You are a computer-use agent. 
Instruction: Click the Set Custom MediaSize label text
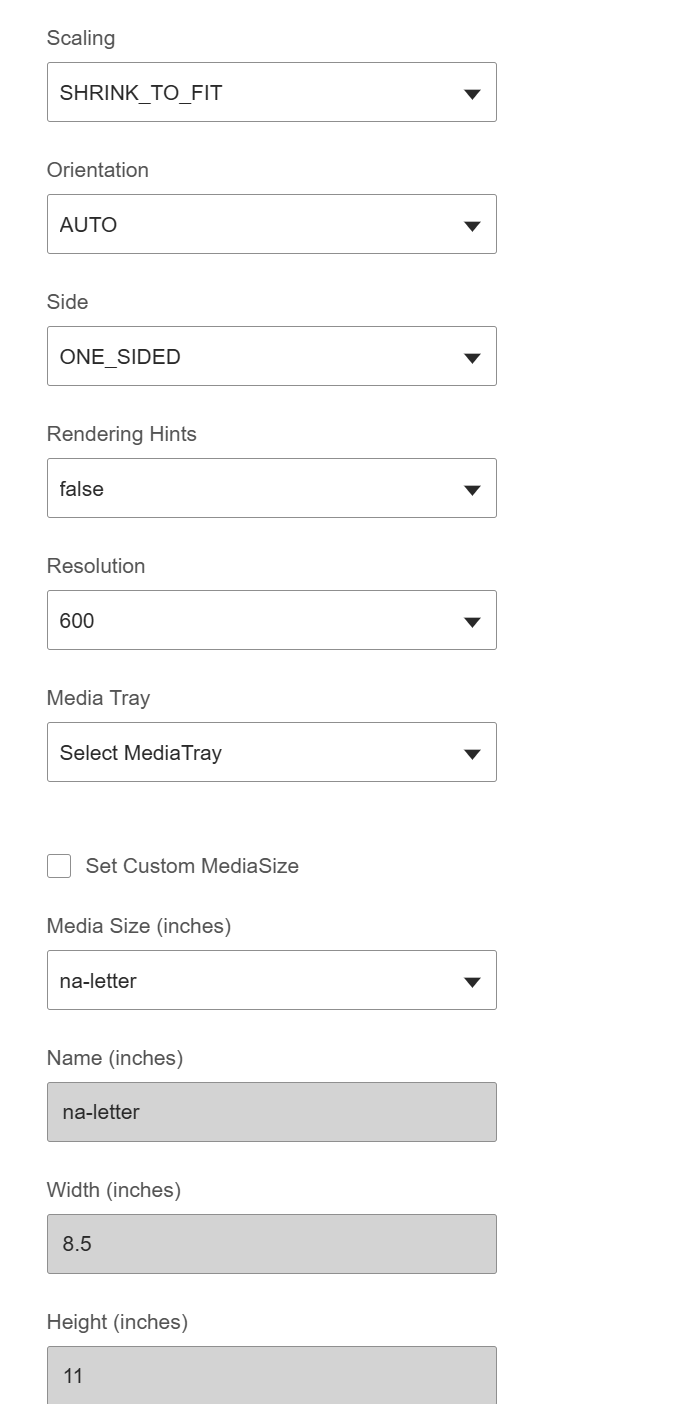[x=192, y=866]
